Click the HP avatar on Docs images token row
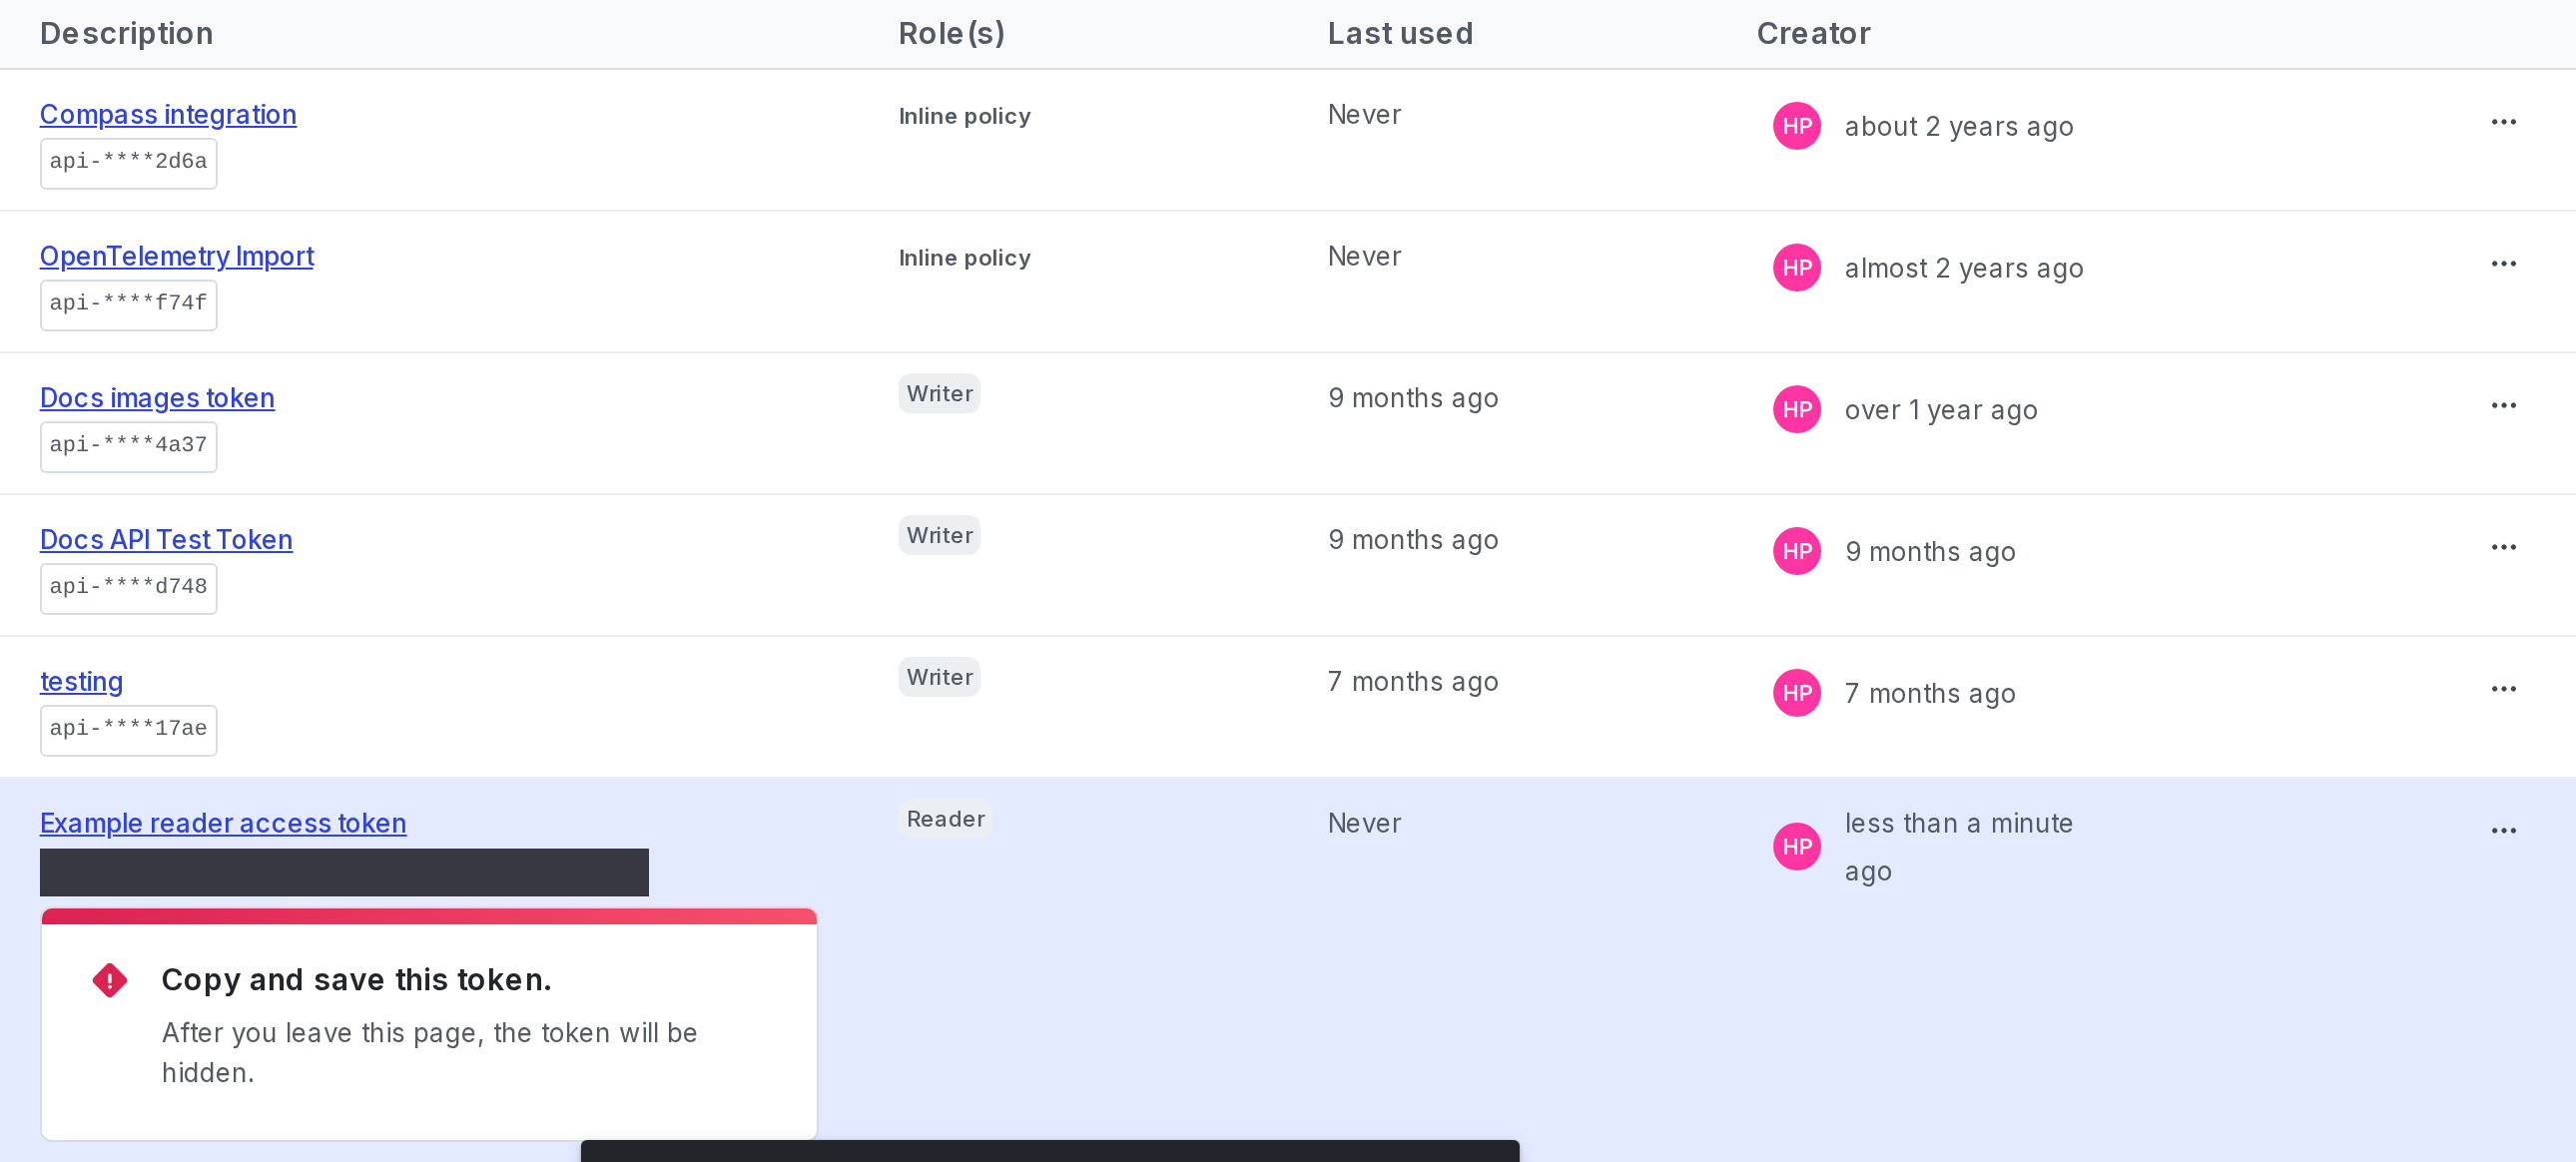 pos(1797,409)
